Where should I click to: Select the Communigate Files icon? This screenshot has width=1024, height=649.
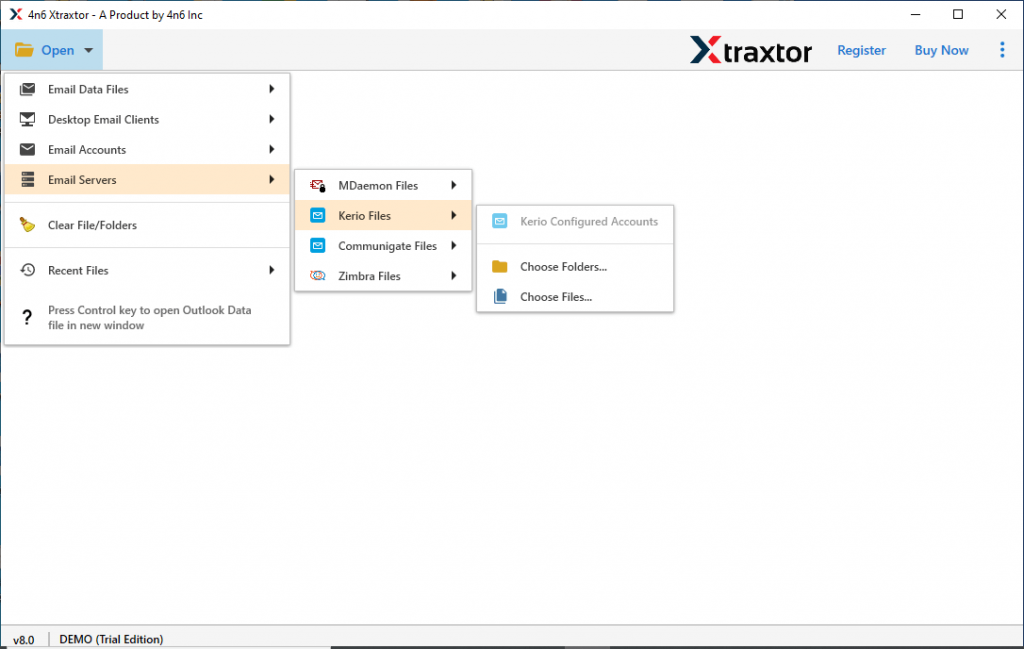click(320, 245)
